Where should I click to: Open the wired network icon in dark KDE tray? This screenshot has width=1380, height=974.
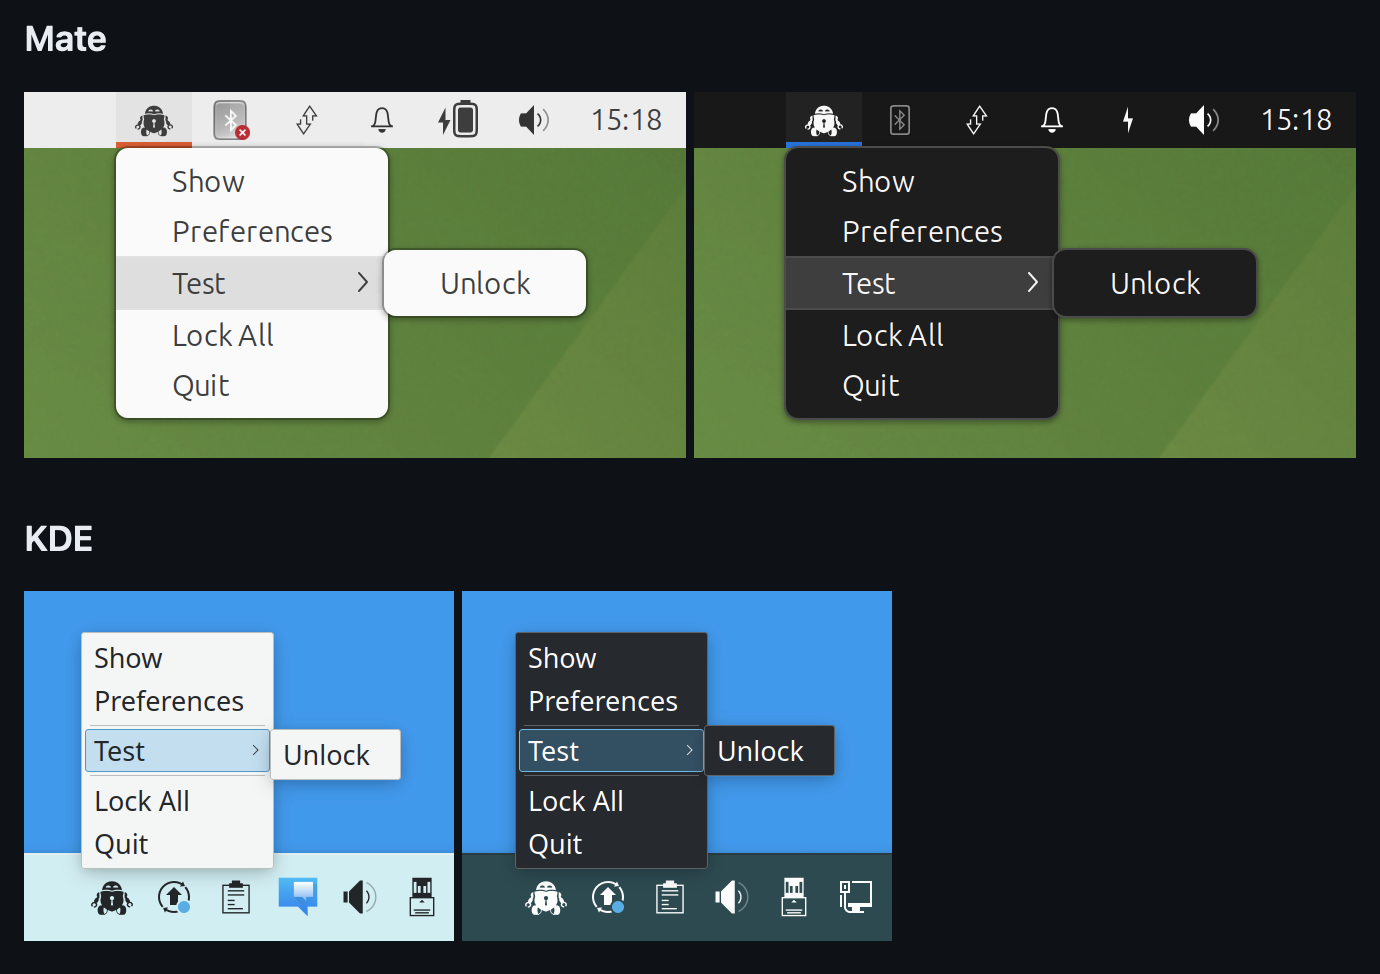click(x=856, y=897)
